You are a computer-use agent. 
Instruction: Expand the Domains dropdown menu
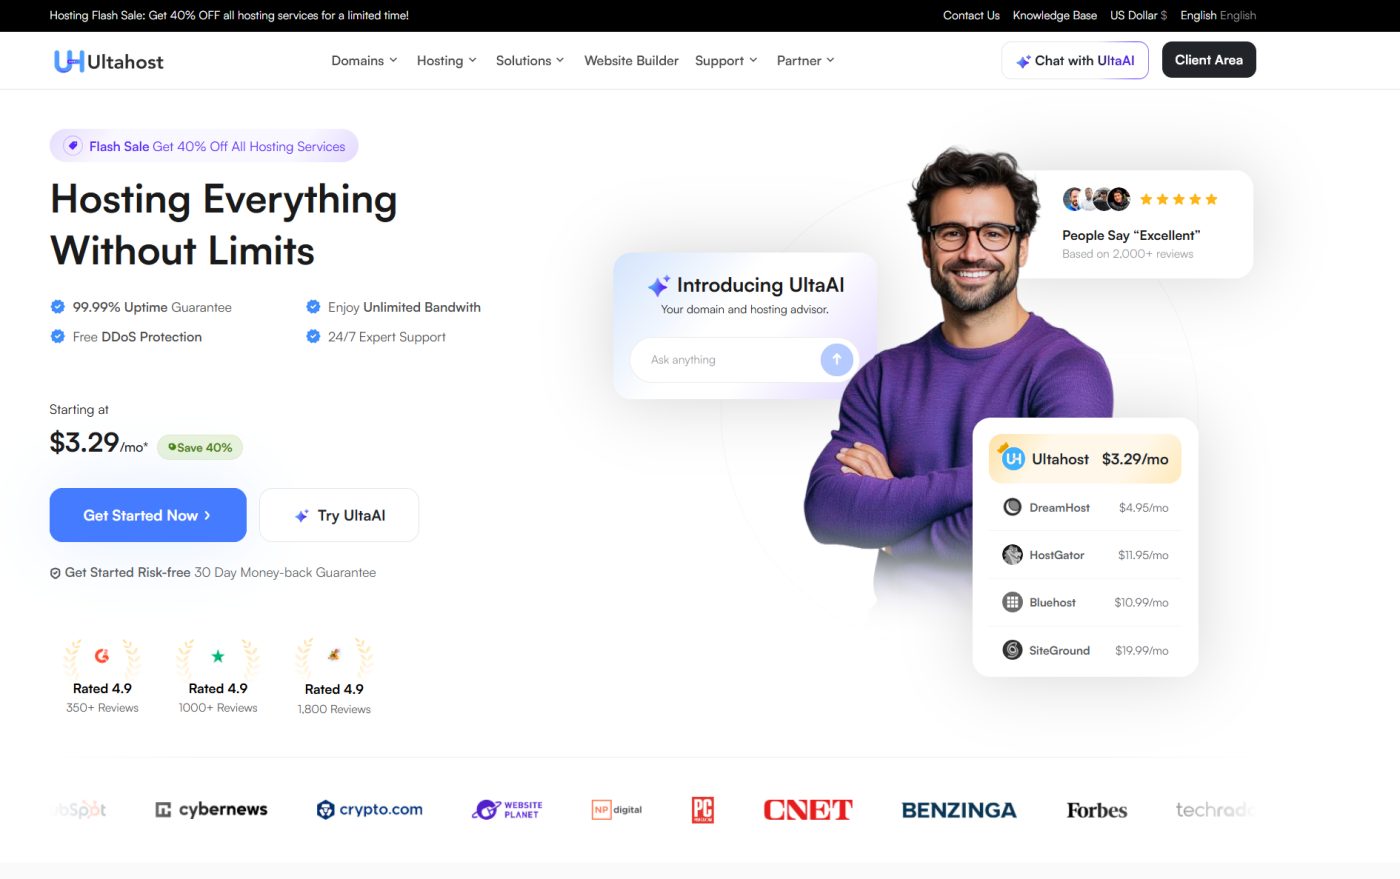[x=364, y=61]
